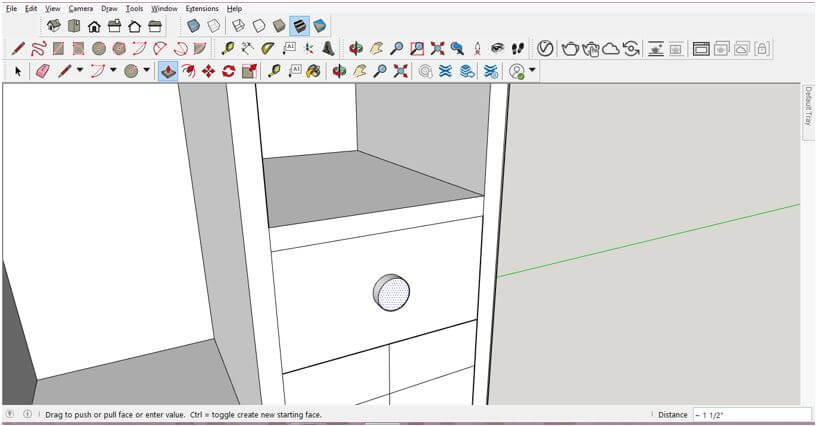Select the Eraser tool
The width and height of the screenshot is (816, 426).
coord(42,71)
